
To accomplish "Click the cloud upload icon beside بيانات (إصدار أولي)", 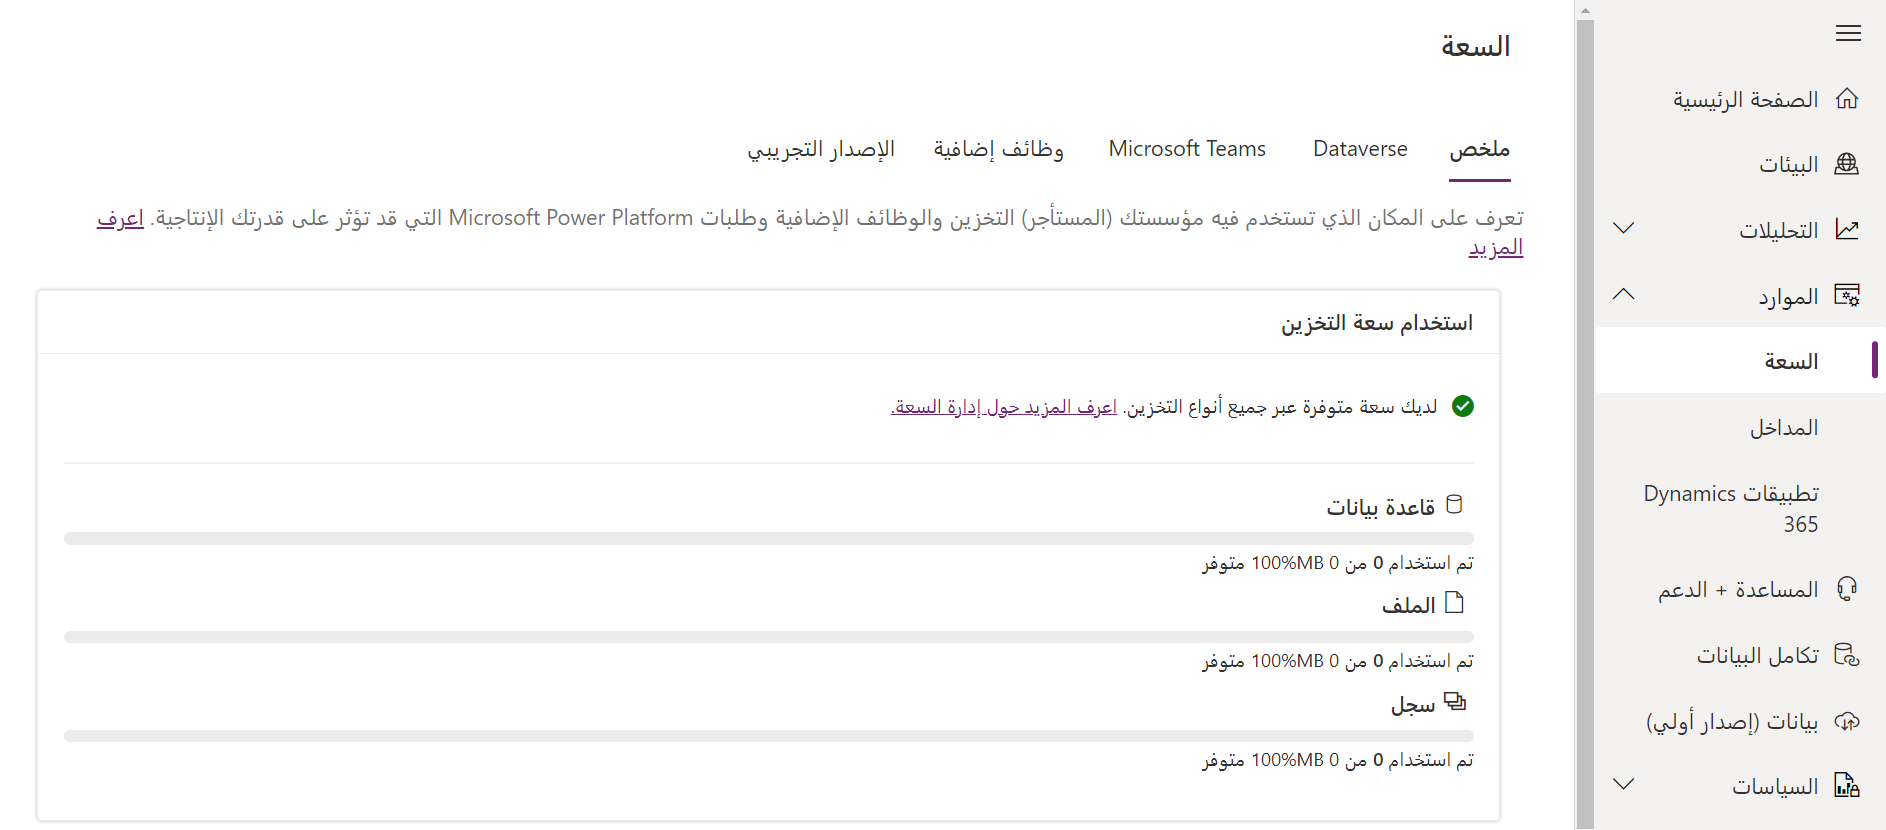I will (x=1847, y=721).
